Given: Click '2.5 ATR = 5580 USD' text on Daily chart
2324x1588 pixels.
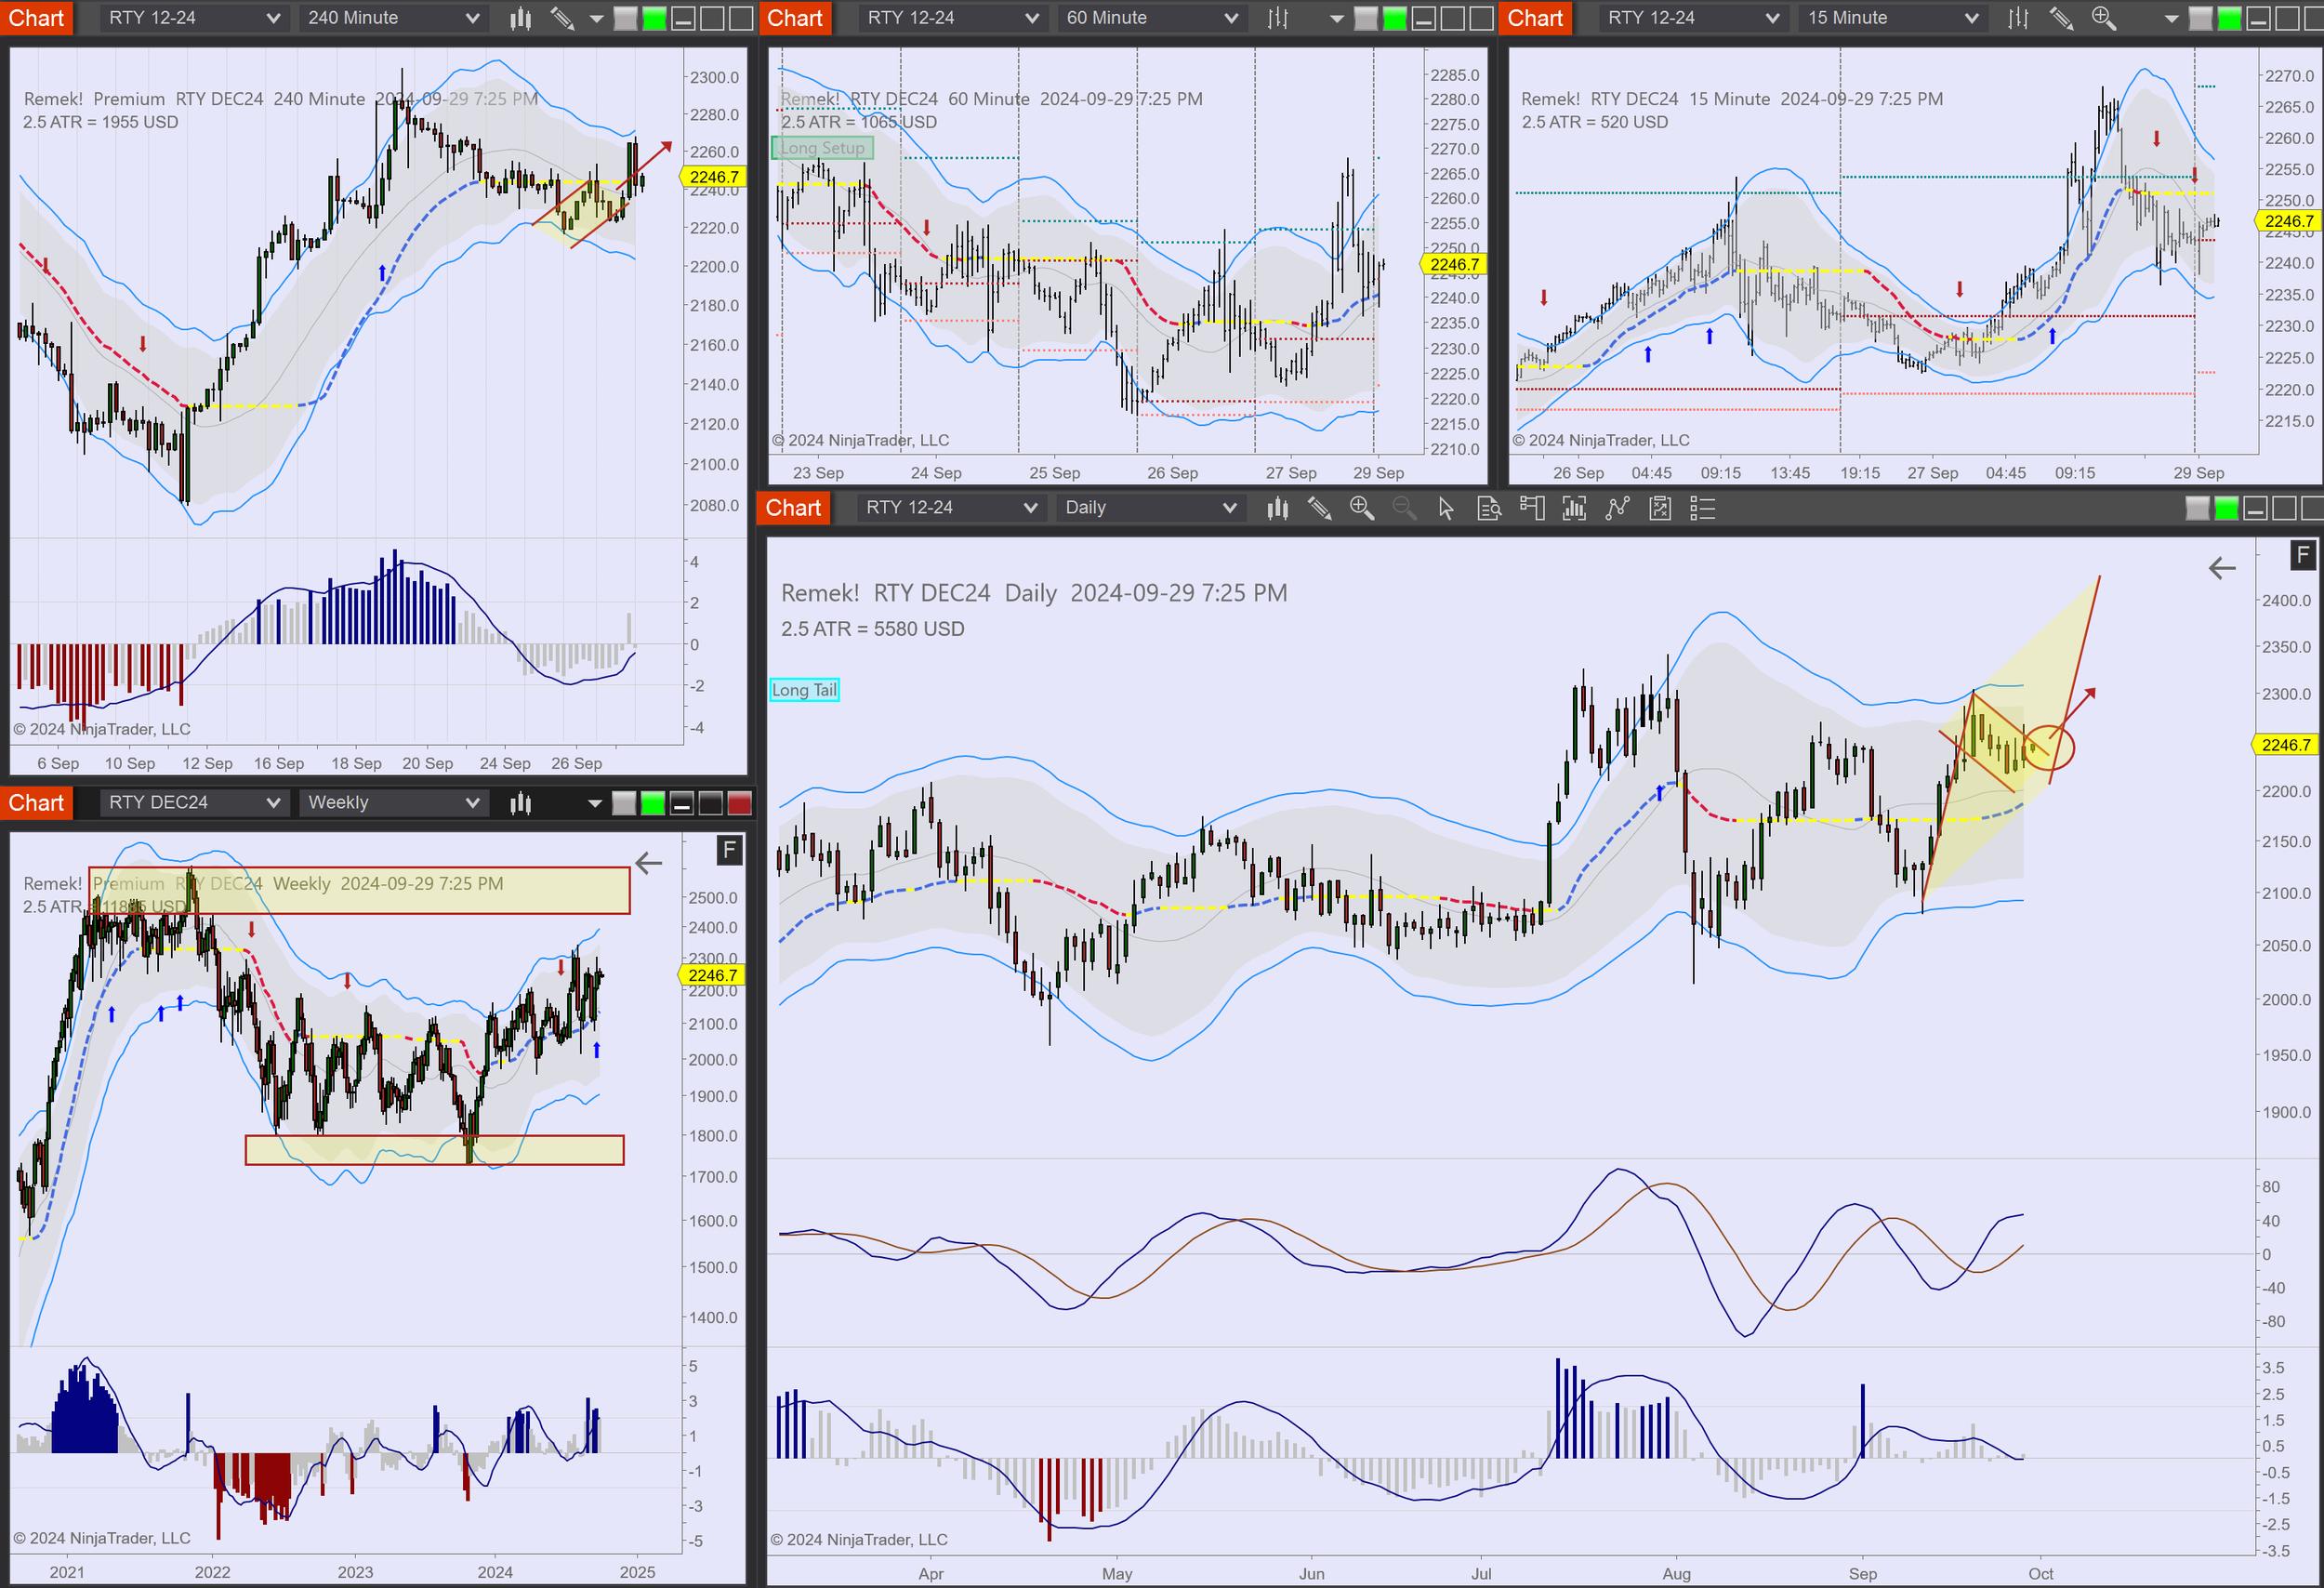Looking at the screenshot, I should [873, 629].
